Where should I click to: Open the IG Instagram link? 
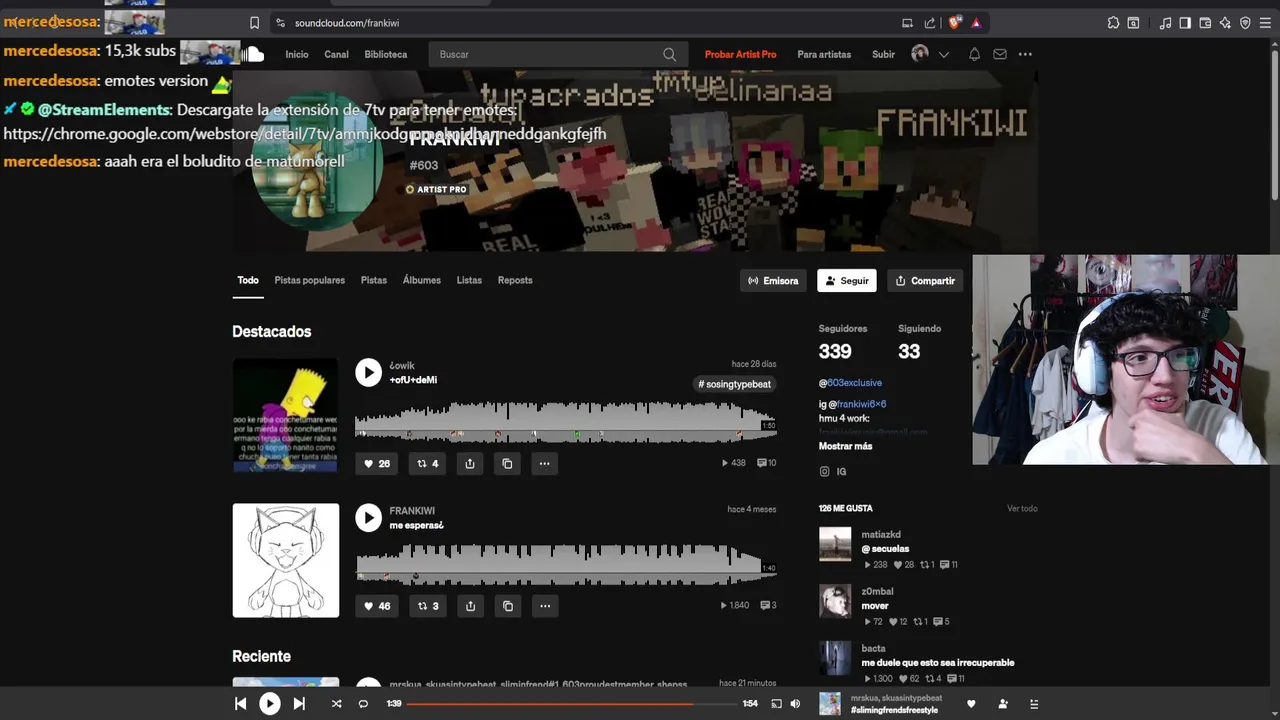click(833, 471)
